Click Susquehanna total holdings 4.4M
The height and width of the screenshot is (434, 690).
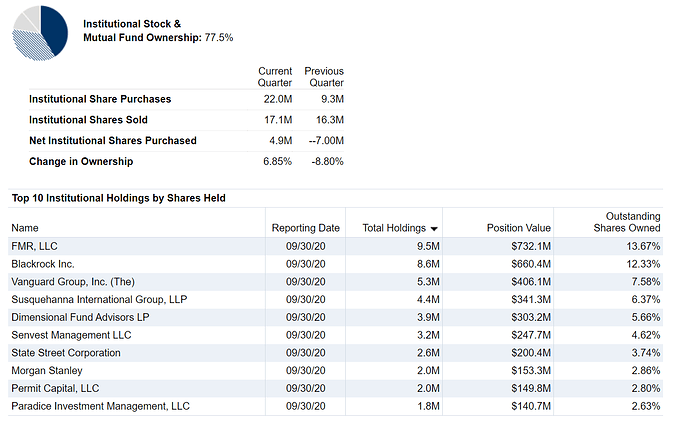(428, 299)
